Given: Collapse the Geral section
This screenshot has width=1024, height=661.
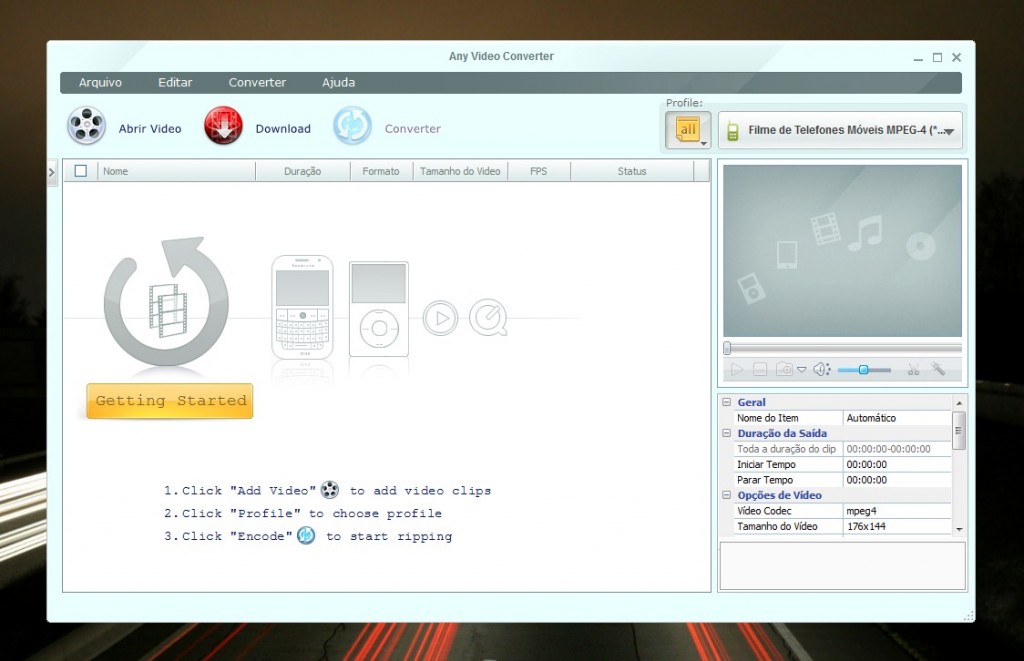Looking at the screenshot, I should [726, 402].
